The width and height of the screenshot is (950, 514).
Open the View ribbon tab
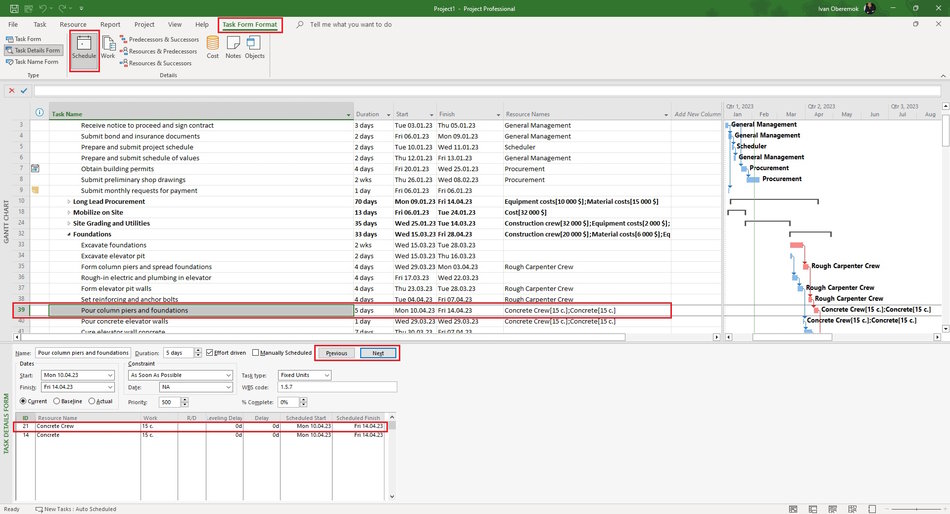174,25
